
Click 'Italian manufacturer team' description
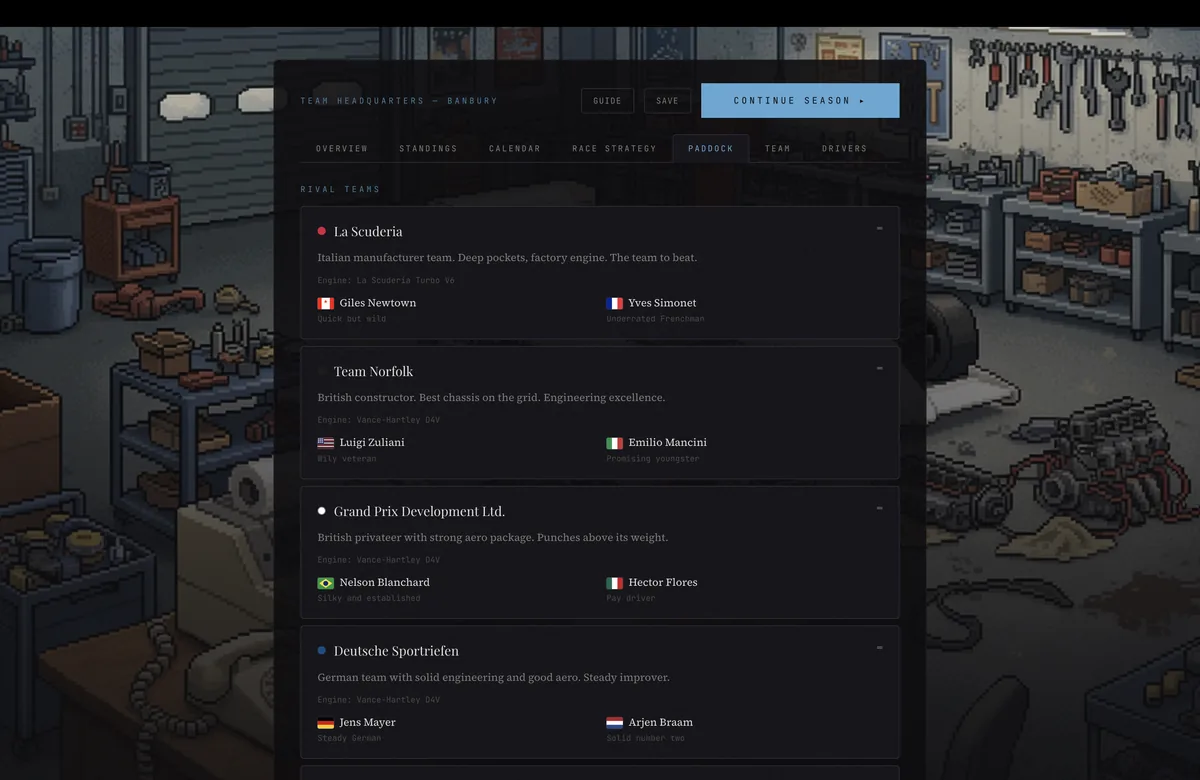507,258
